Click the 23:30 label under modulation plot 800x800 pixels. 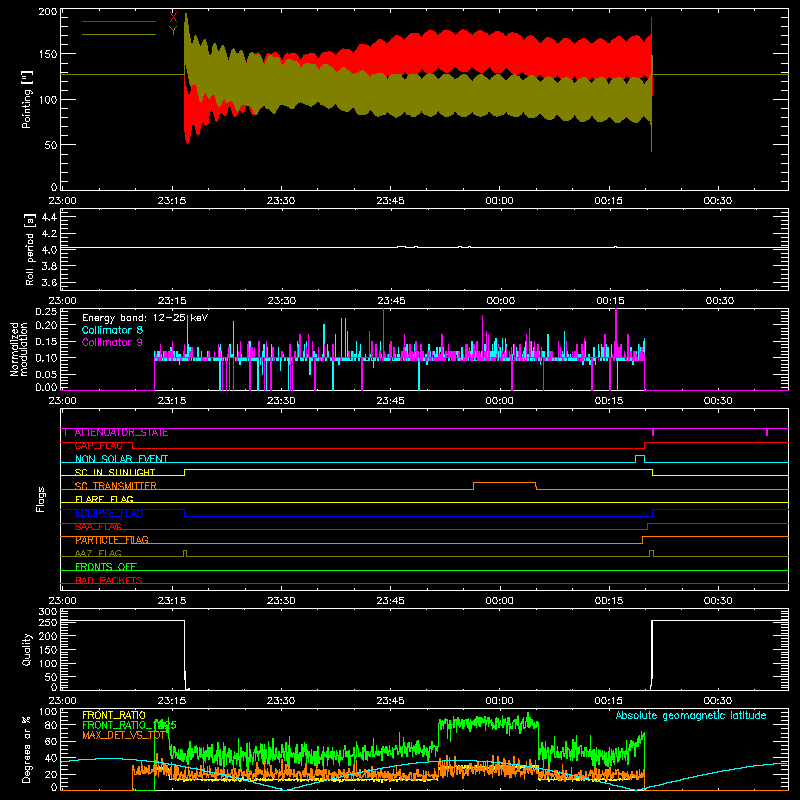281,401
